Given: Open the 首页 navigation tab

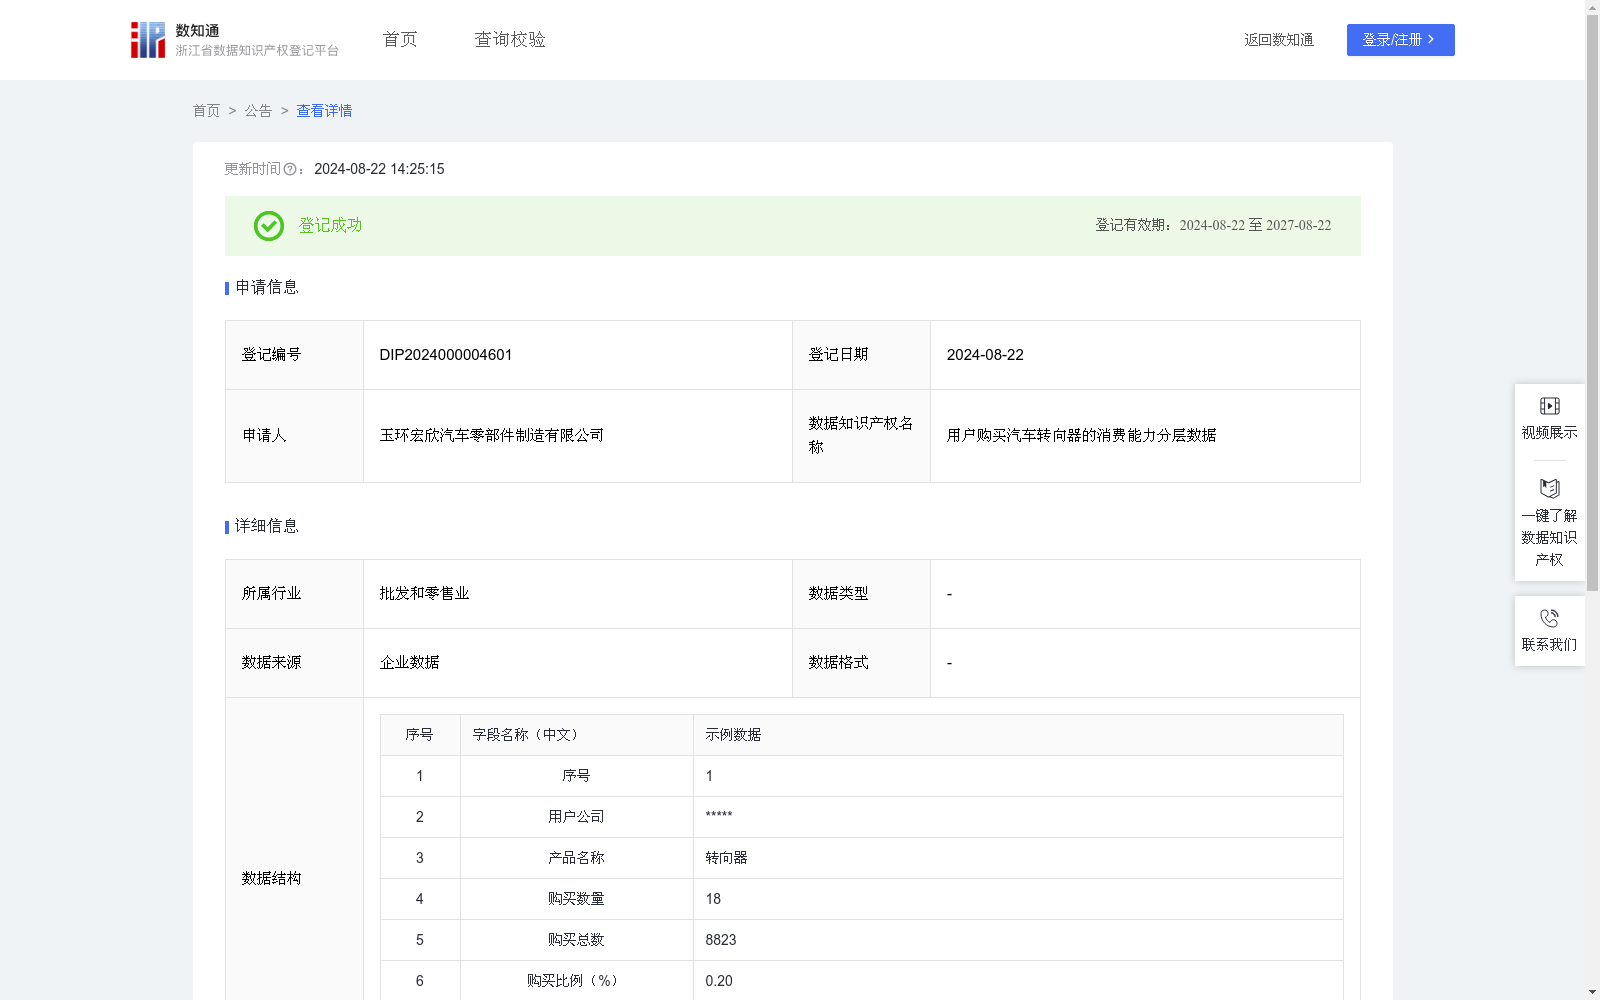Looking at the screenshot, I should click(x=400, y=40).
